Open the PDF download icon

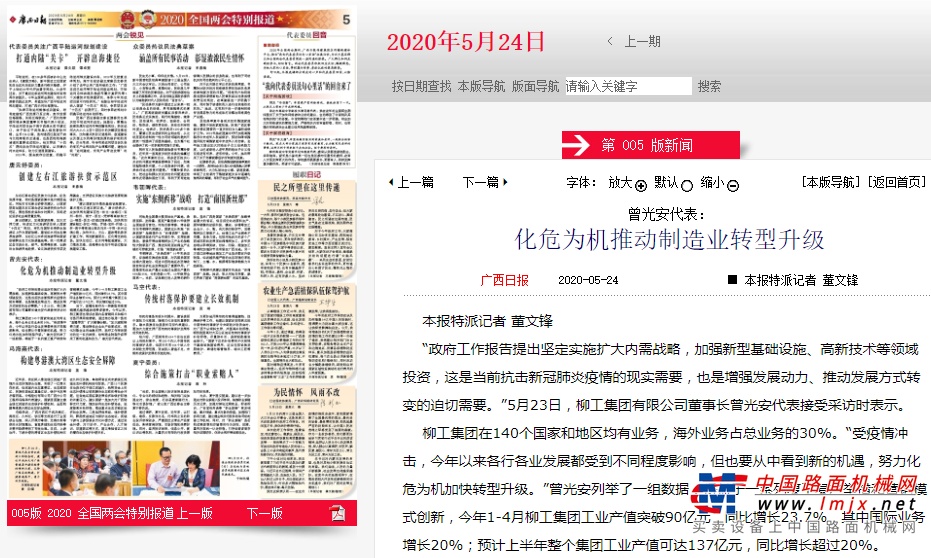338,513
